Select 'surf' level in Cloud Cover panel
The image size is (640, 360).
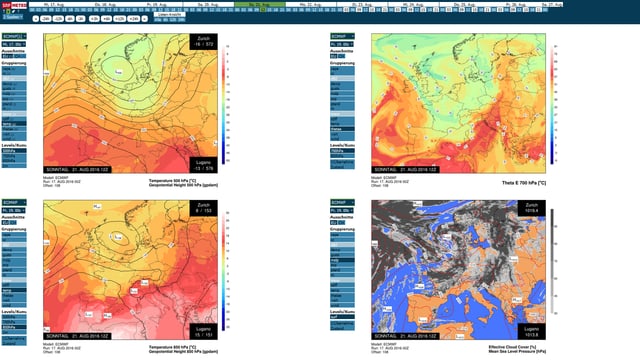342,317
